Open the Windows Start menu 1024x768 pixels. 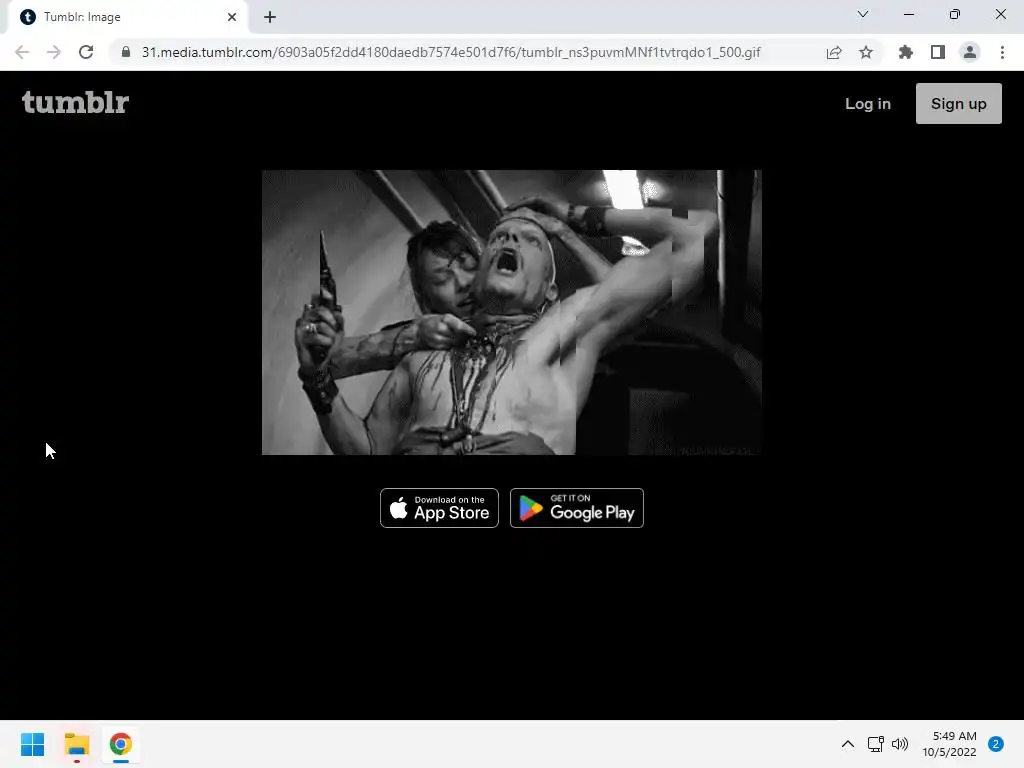click(33, 744)
